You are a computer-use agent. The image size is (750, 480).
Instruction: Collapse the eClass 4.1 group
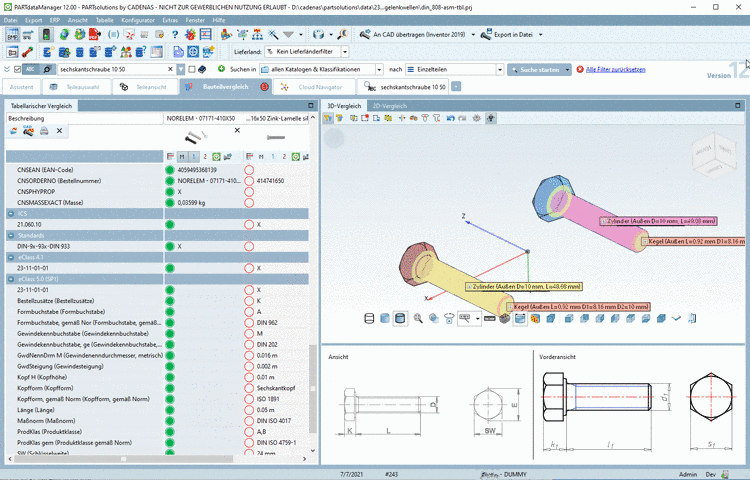11,257
